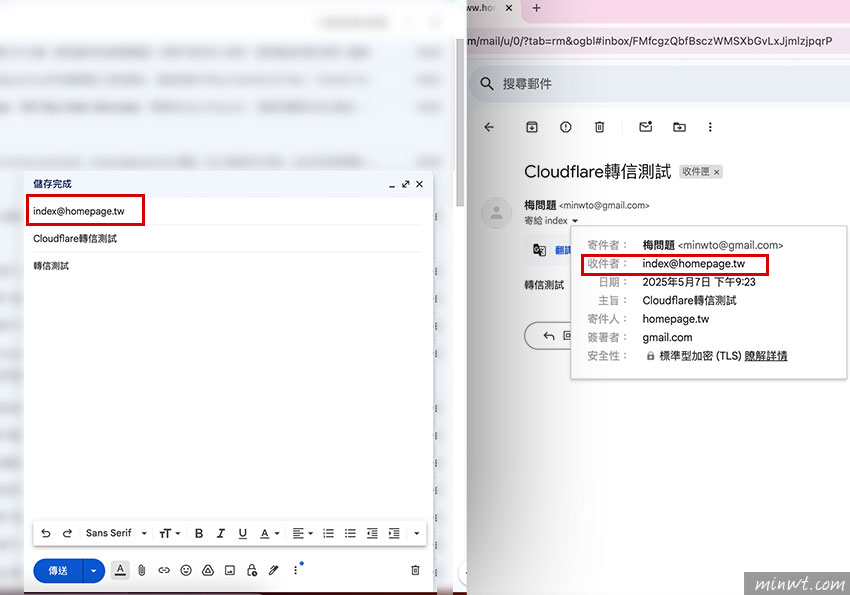
Task: Click the blue 傳送 send button
Action: [x=58, y=571]
